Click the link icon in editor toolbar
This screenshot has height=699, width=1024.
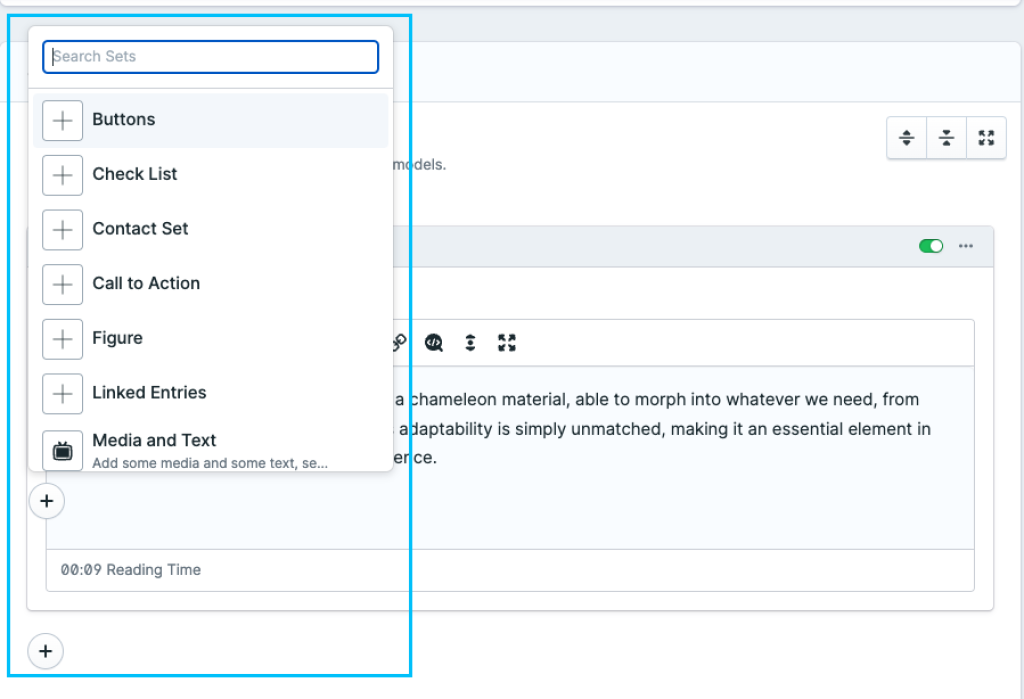click(399, 343)
